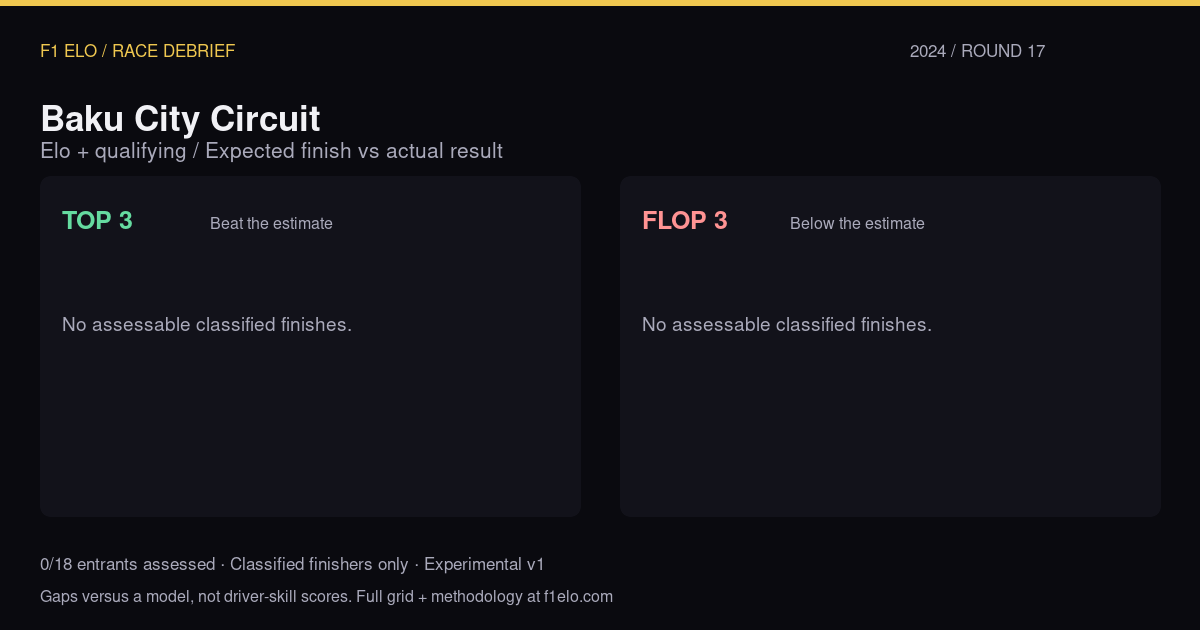Click the Beat the estimate label
The width and height of the screenshot is (1200, 630).
coord(271,224)
